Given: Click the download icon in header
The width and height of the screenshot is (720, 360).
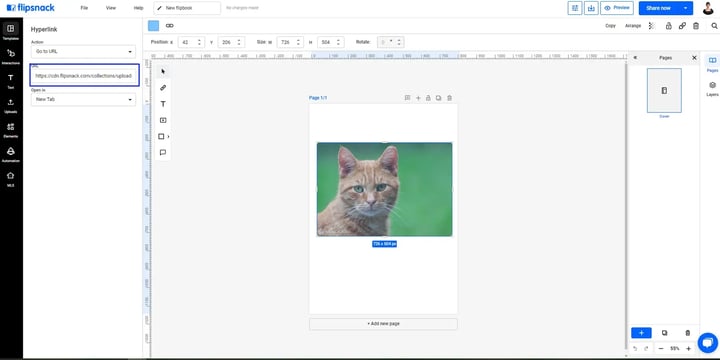Looking at the screenshot, I should point(591,8).
